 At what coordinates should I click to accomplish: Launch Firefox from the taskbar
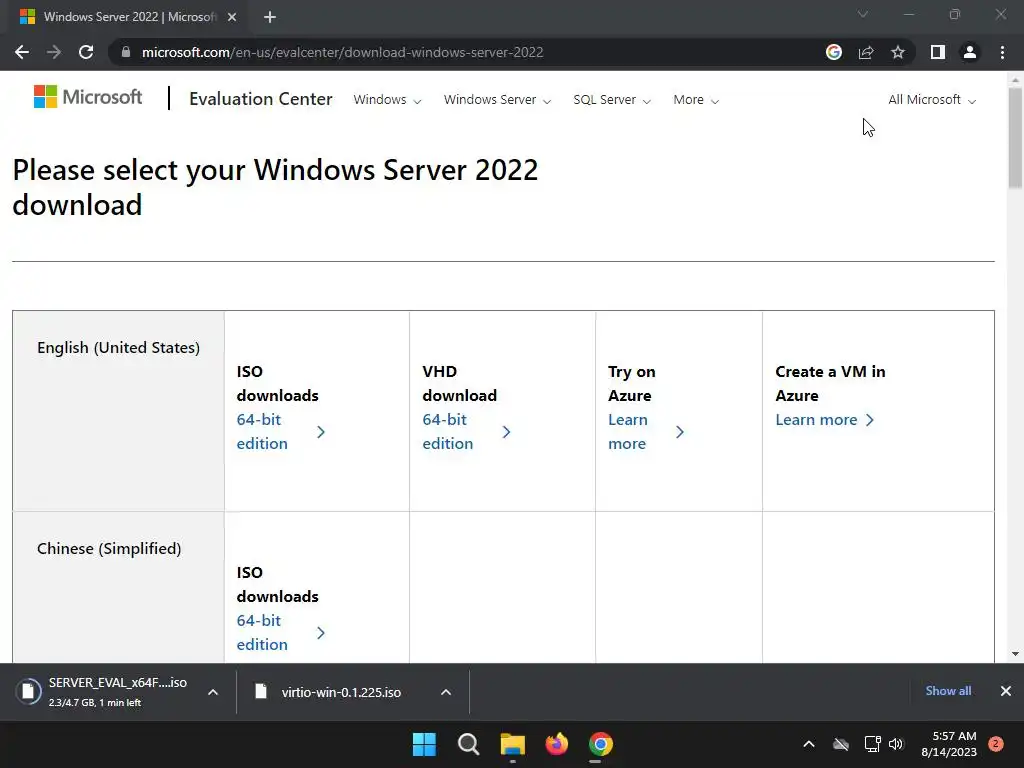[x=556, y=744]
